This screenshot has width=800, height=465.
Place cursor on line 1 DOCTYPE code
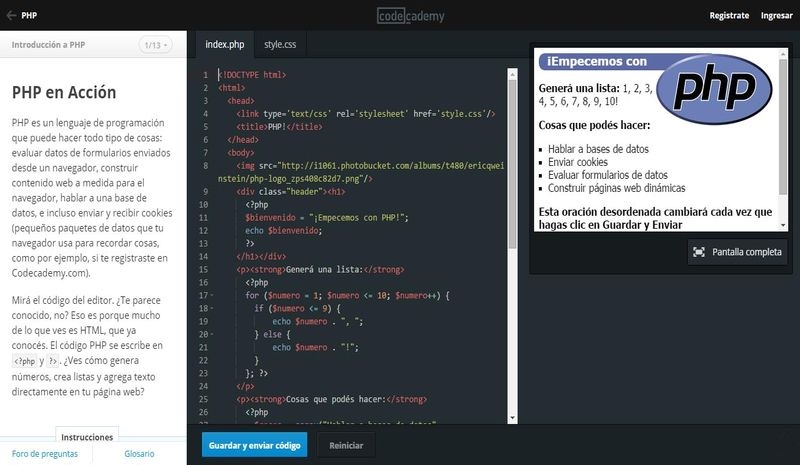pyautogui.click(x=252, y=75)
